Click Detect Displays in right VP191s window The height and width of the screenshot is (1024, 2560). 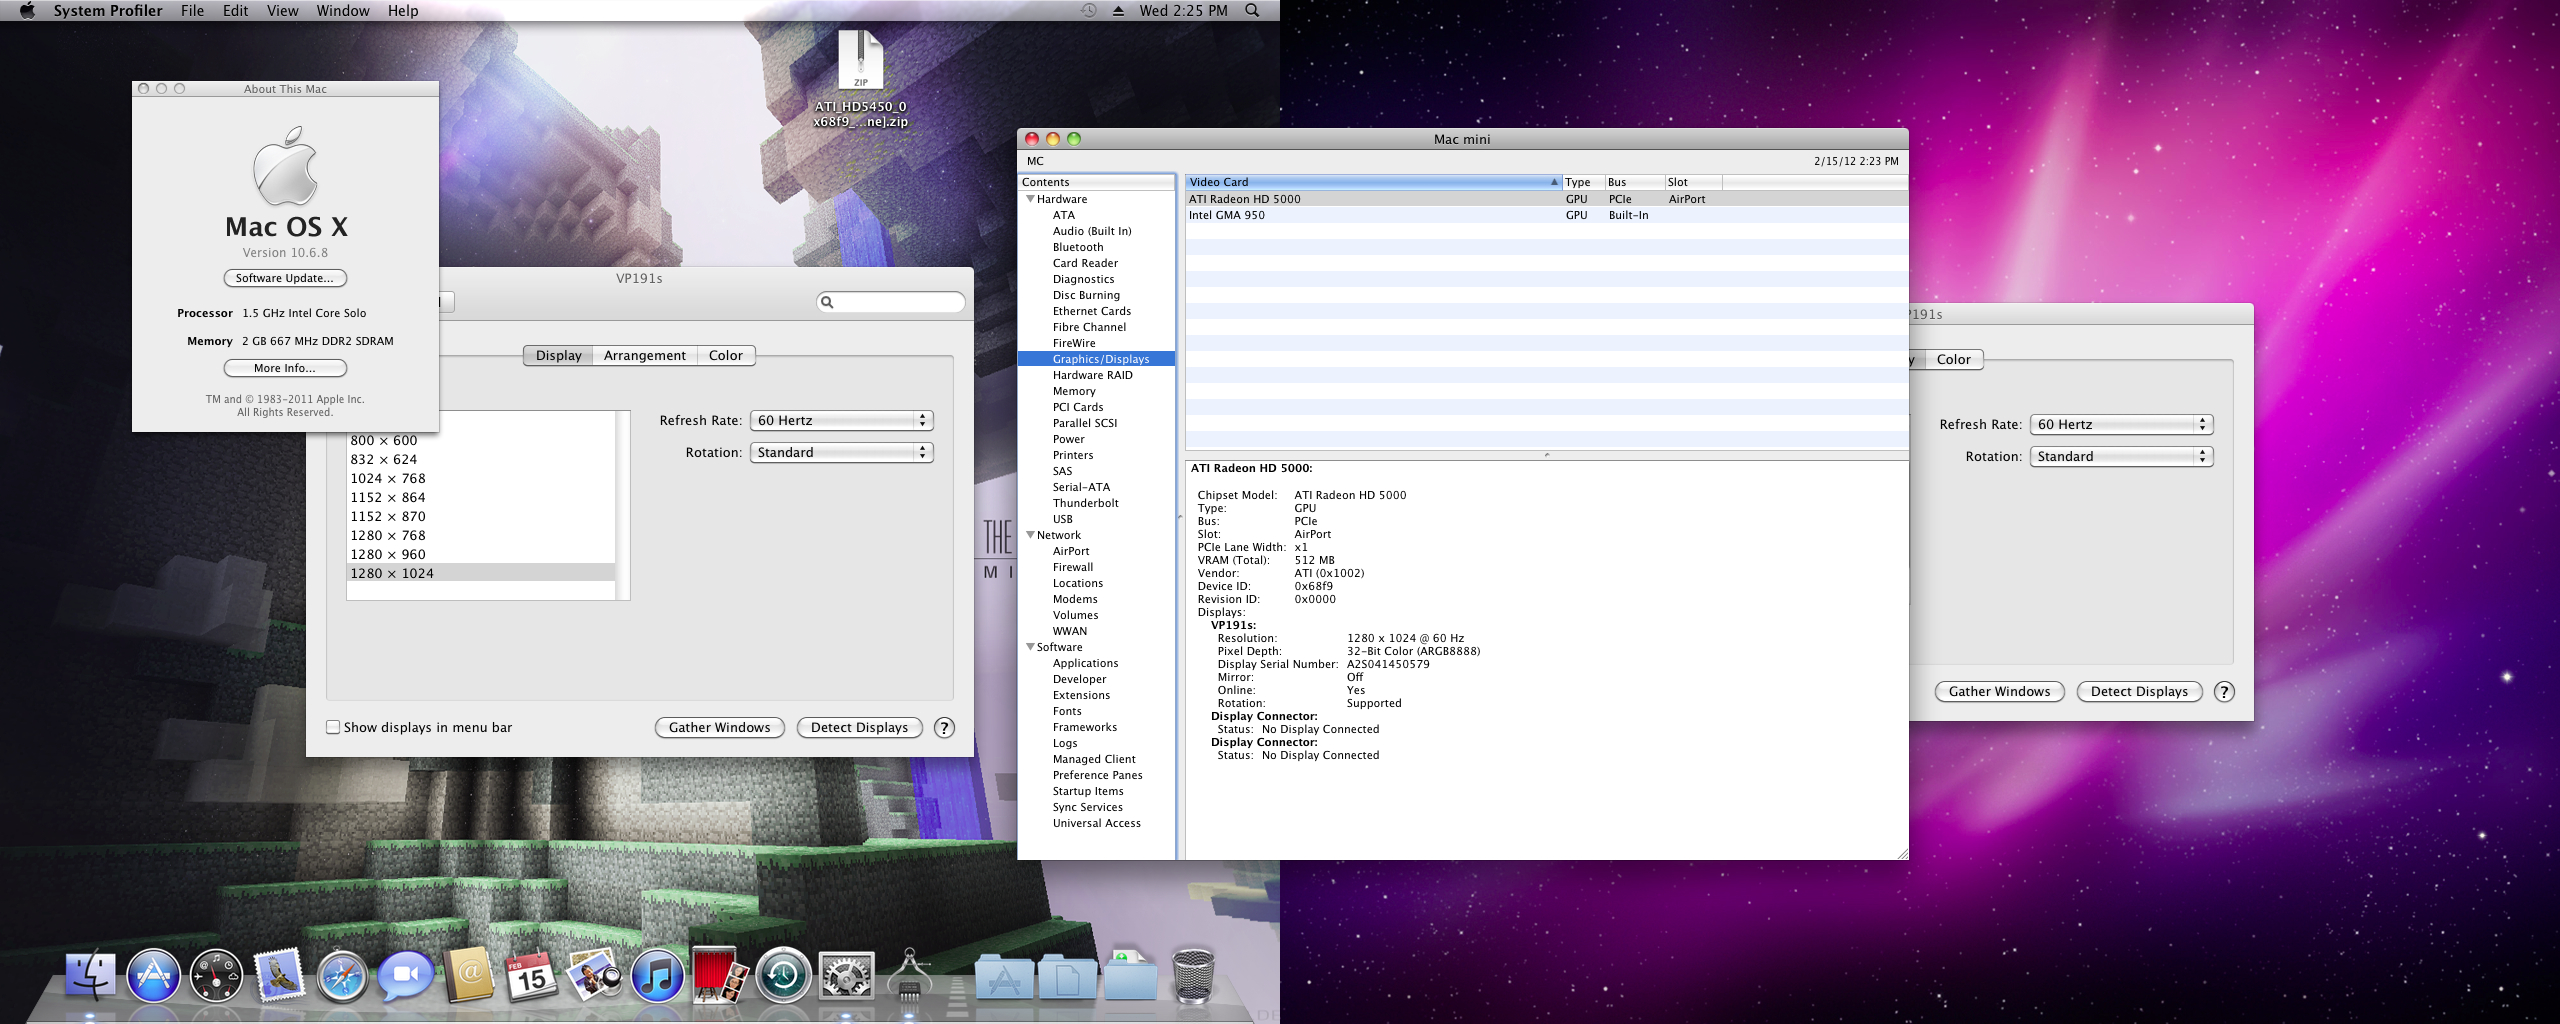[x=2140, y=692]
